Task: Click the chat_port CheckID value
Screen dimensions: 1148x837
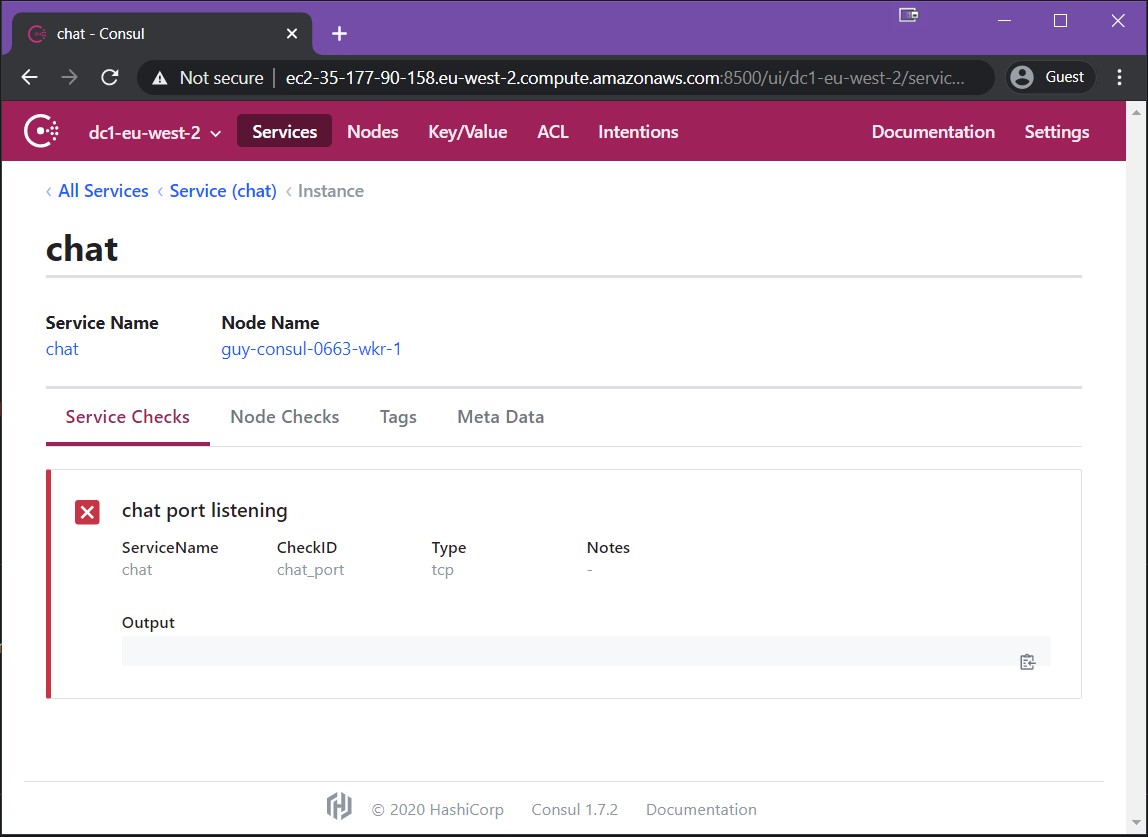Action: tap(310, 570)
